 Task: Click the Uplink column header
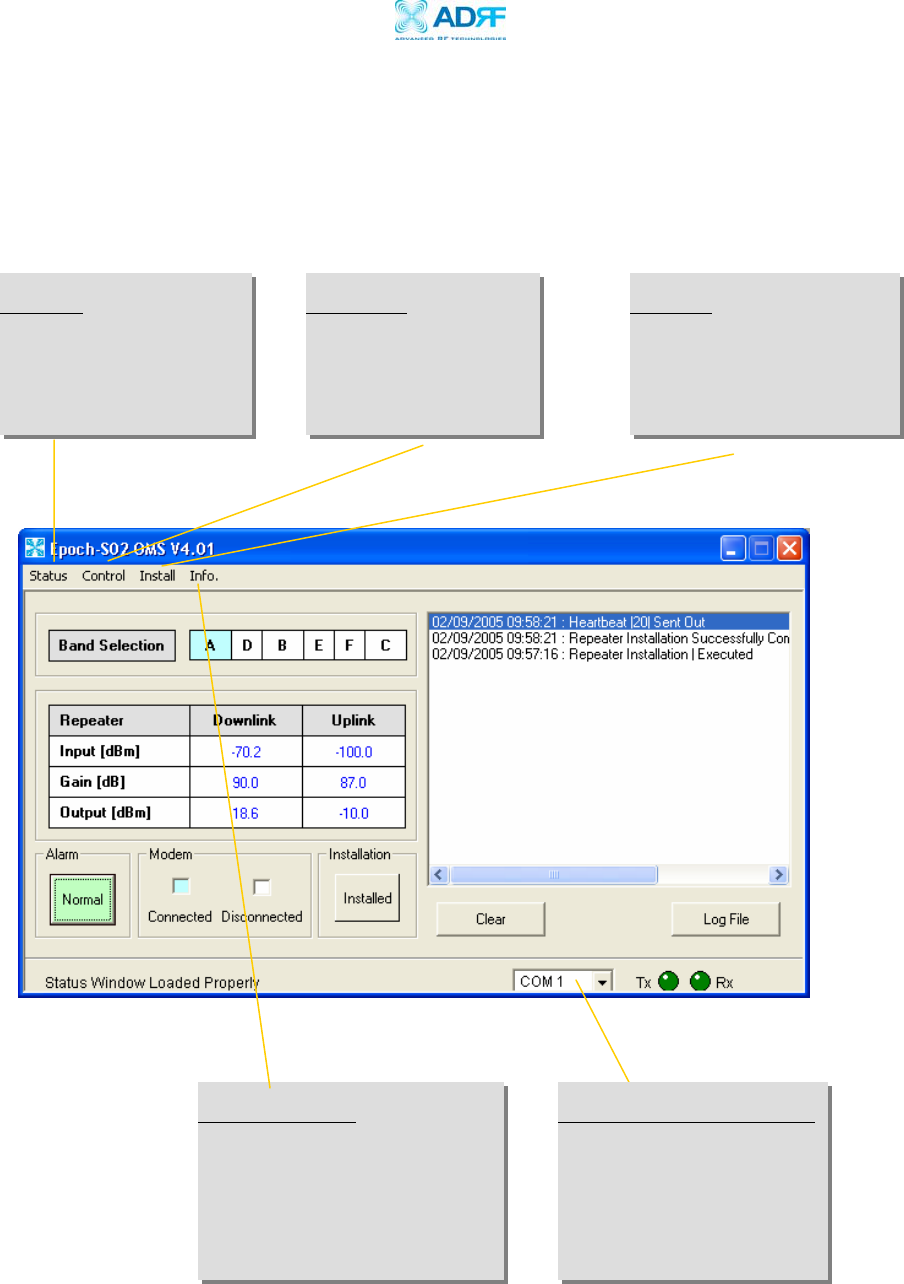[354, 720]
